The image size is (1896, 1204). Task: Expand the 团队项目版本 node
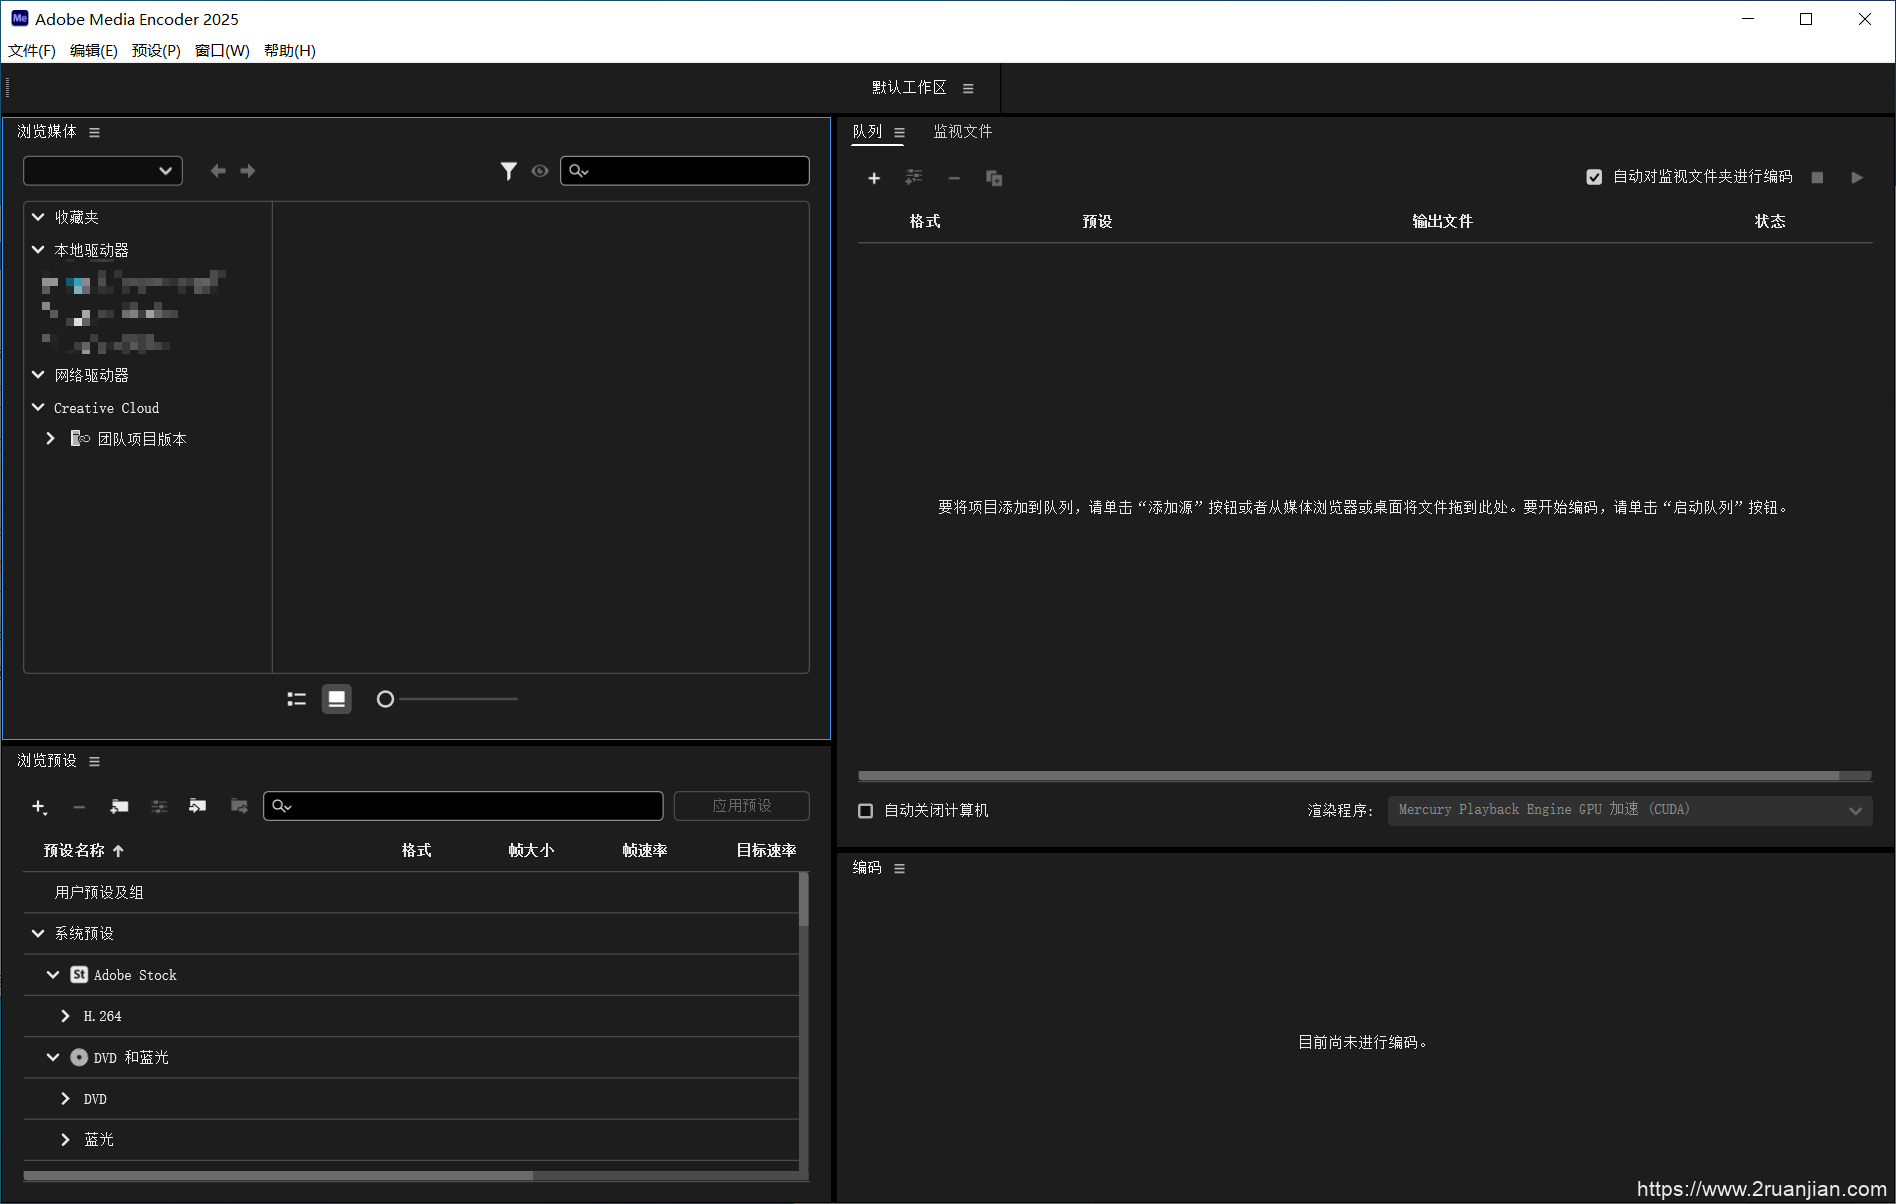tap(50, 439)
